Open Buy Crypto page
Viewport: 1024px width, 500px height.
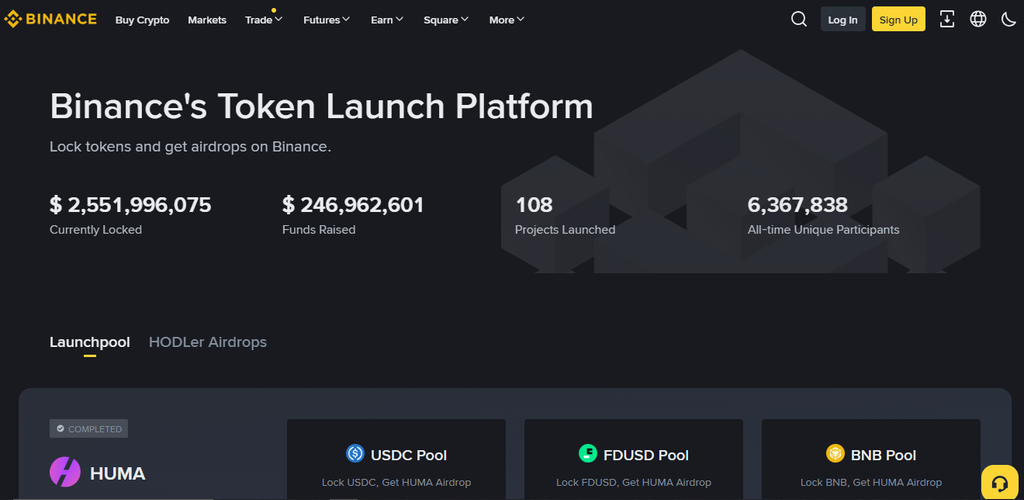tap(142, 20)
